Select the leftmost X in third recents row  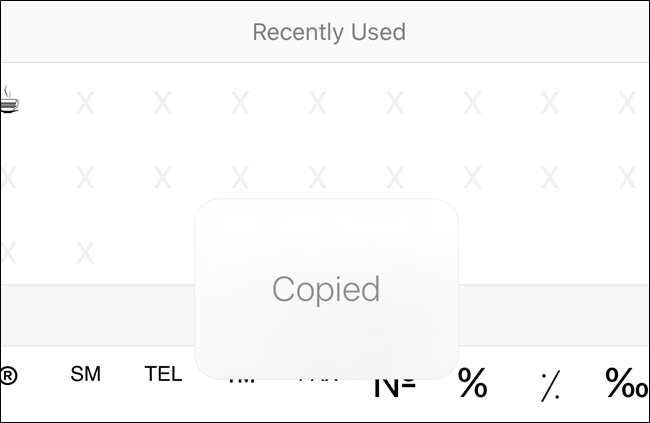[8, 253]
